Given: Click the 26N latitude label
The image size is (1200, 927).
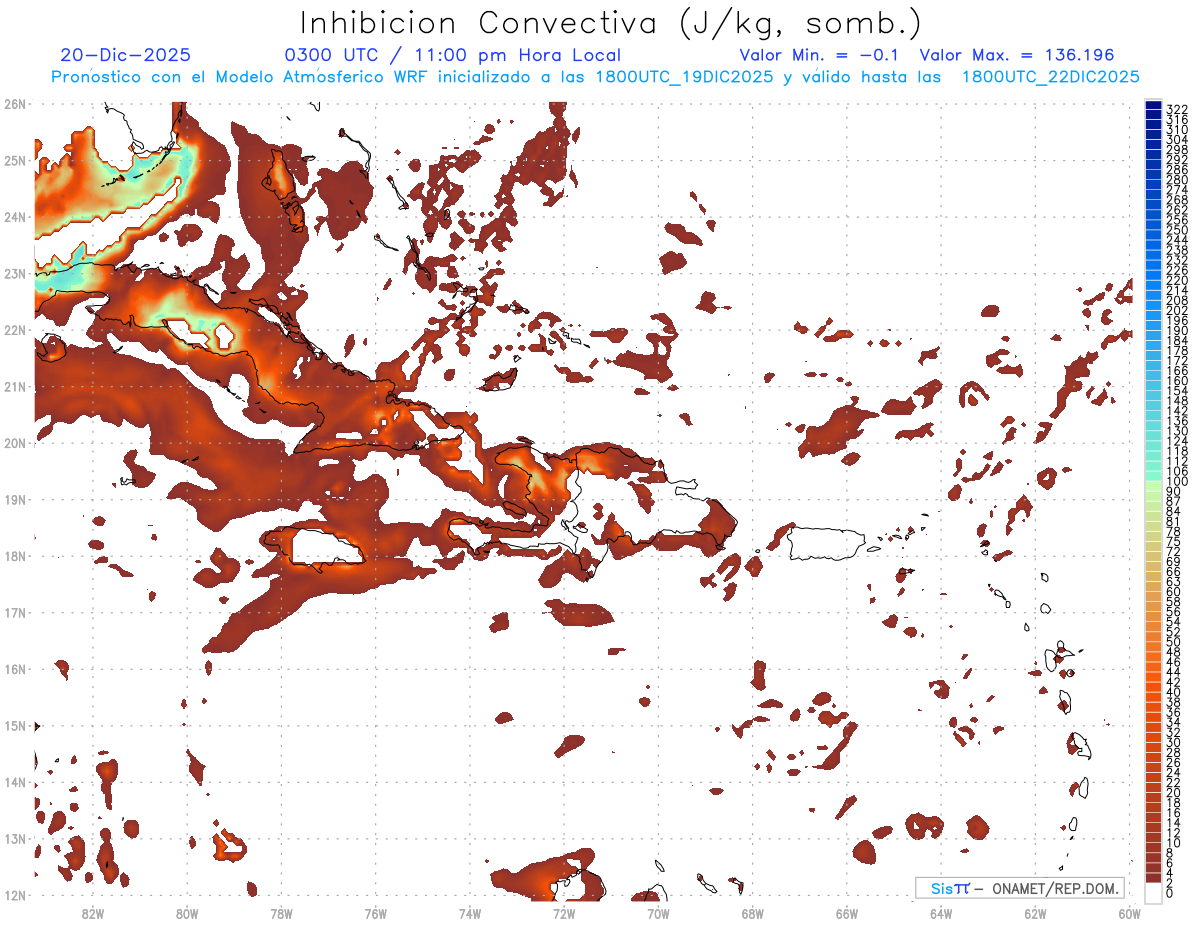Looking at the screenshot, I should pyautogui.click(x=14, y=104).
